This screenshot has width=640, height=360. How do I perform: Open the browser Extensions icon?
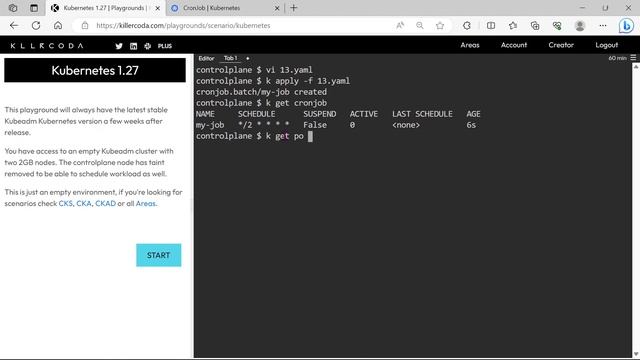467,25
